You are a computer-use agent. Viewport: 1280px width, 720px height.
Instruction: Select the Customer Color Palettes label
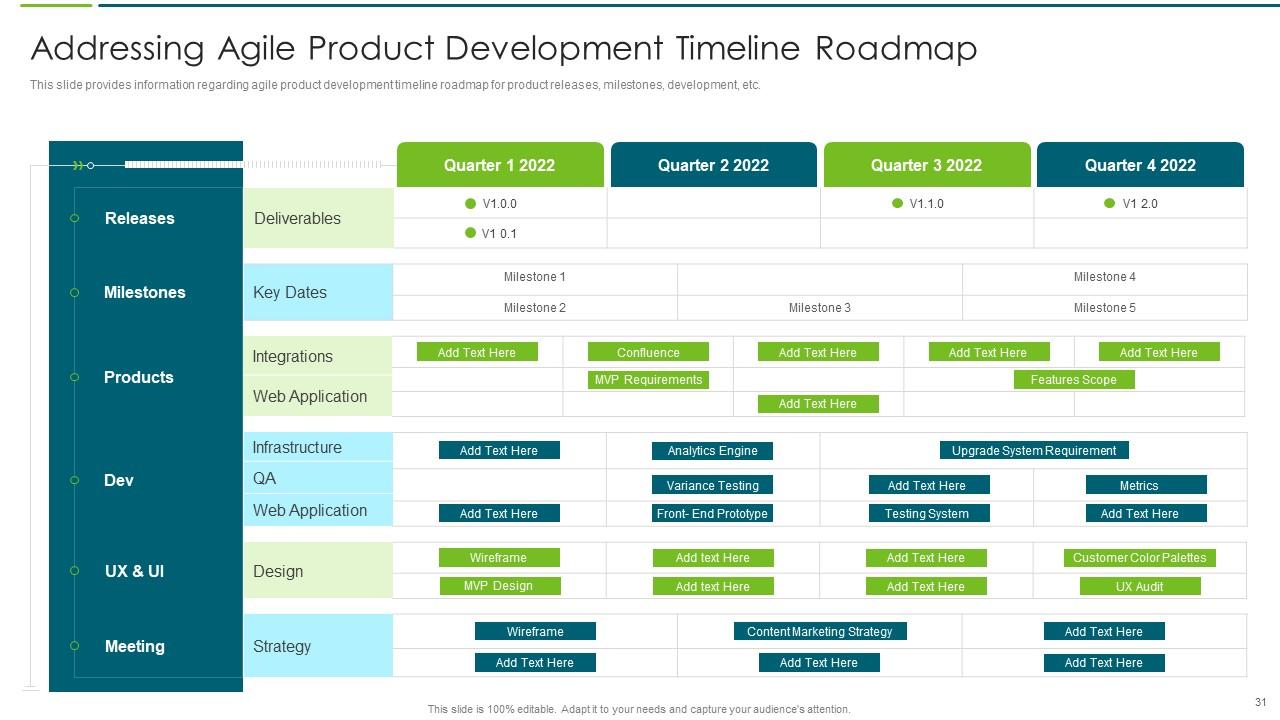(1140, 558)
